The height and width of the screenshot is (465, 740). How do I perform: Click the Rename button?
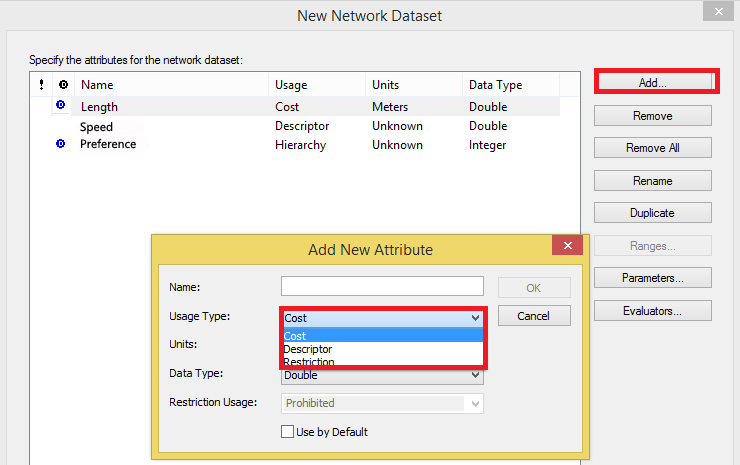(652, 181)
